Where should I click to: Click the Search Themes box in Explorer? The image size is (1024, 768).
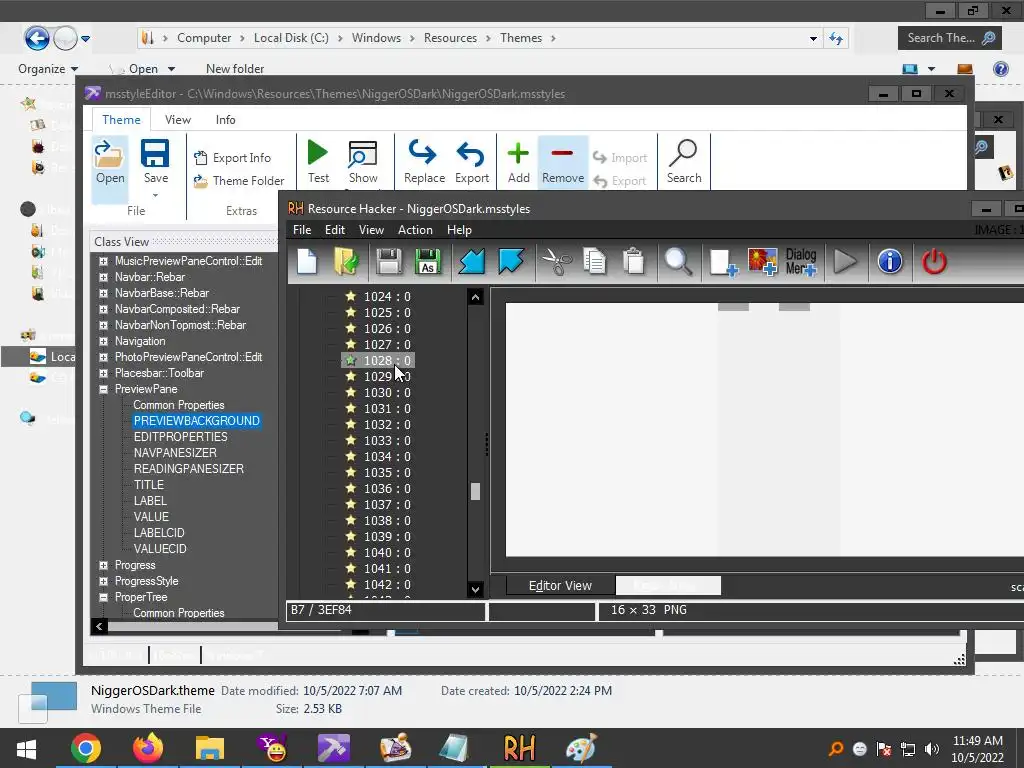[950, 38]
